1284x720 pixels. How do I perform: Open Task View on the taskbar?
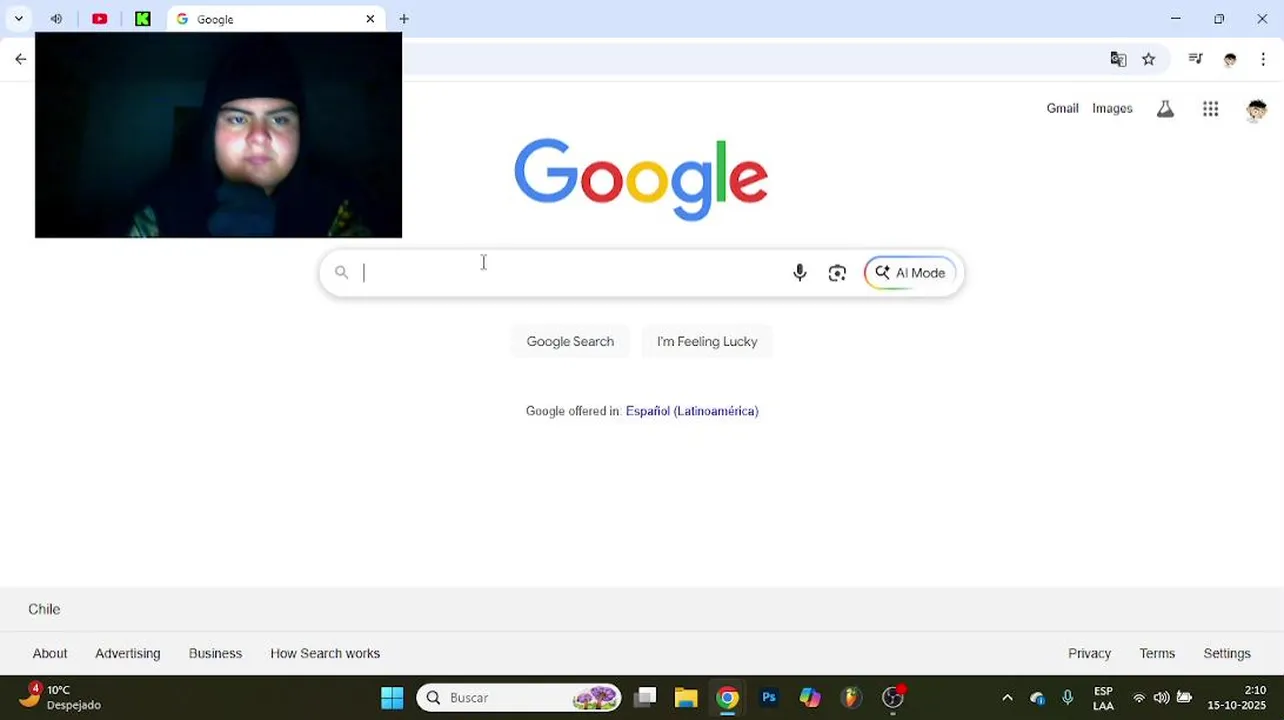(645, 697)
